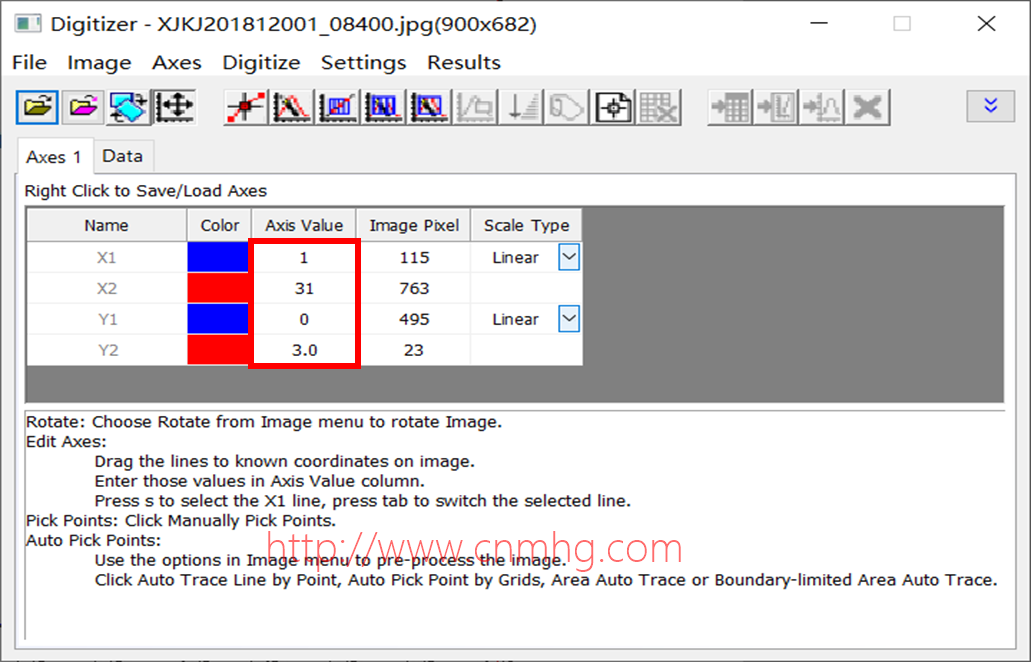Click the crosshair target toolbar icon
Image resolution: width=1031 pixels, height=662 pixels.
[x=613, y=106]
